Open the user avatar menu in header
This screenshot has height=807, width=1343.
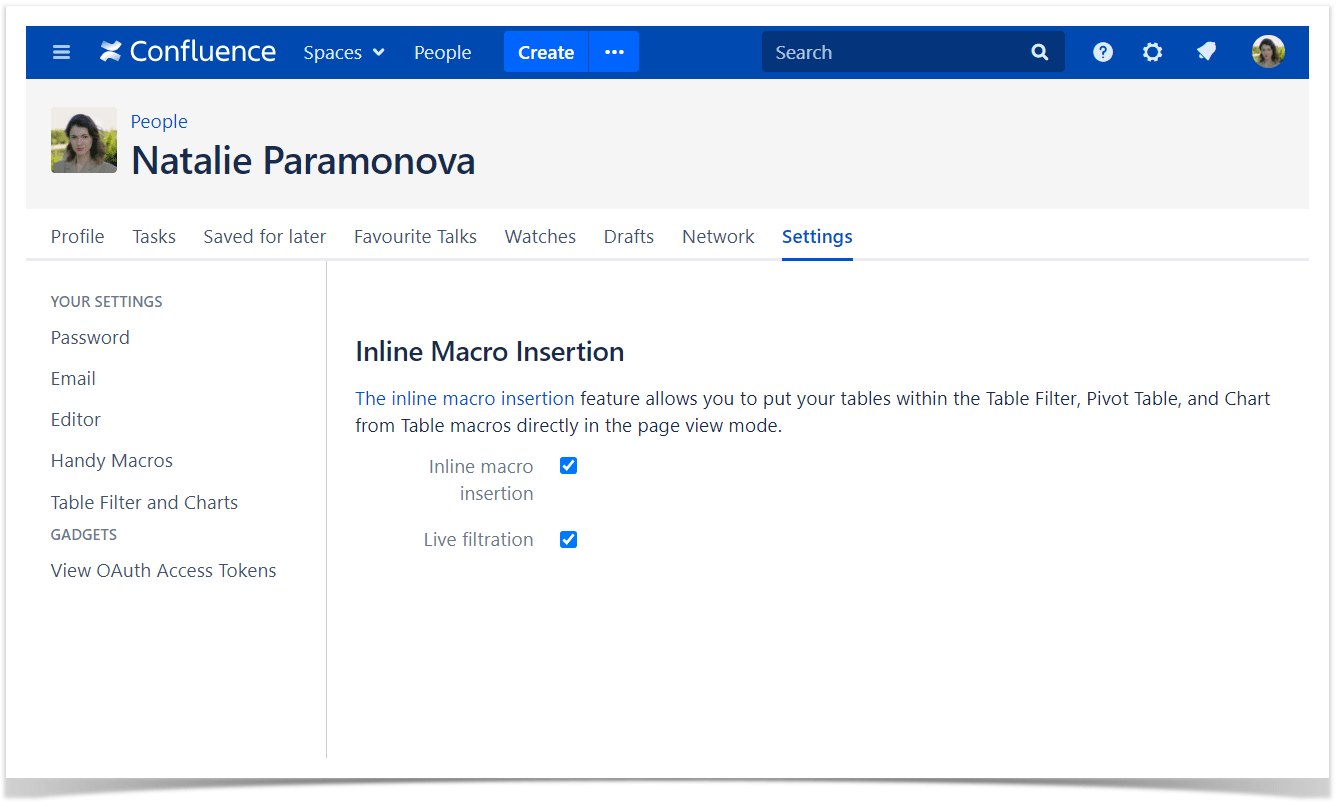click(1268, 52)
